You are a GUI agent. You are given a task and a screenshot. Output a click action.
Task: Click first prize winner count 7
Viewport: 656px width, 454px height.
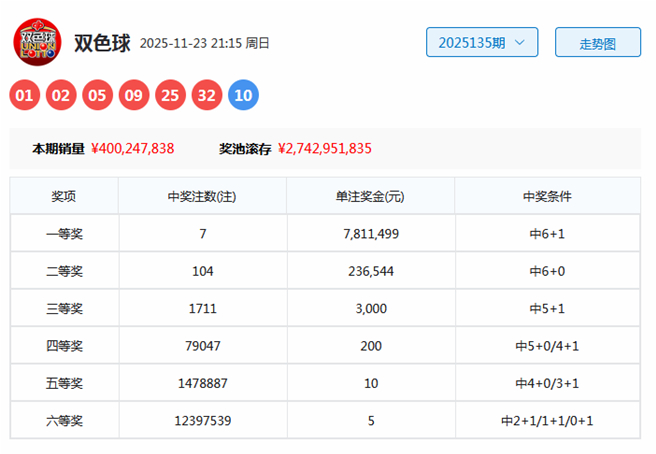203,233
